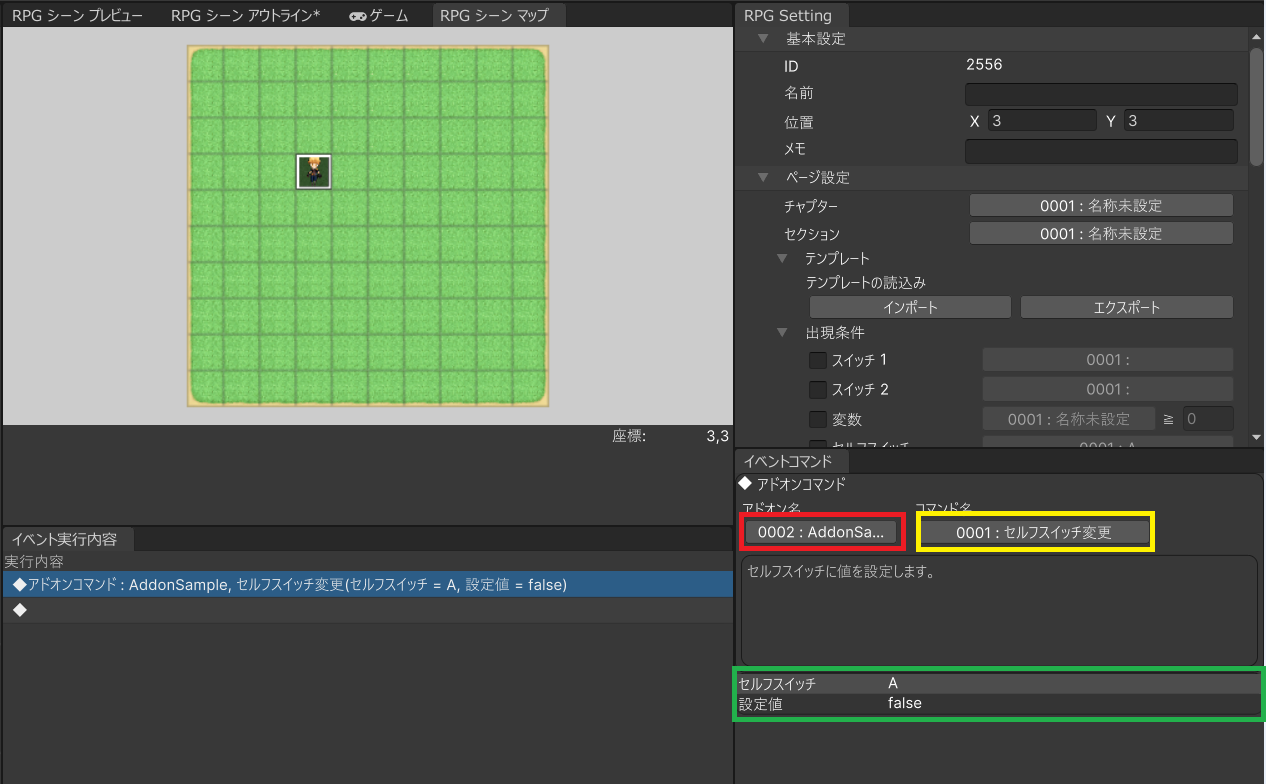Toggle the 変数 condition checkbox

(x=817, y=419)
